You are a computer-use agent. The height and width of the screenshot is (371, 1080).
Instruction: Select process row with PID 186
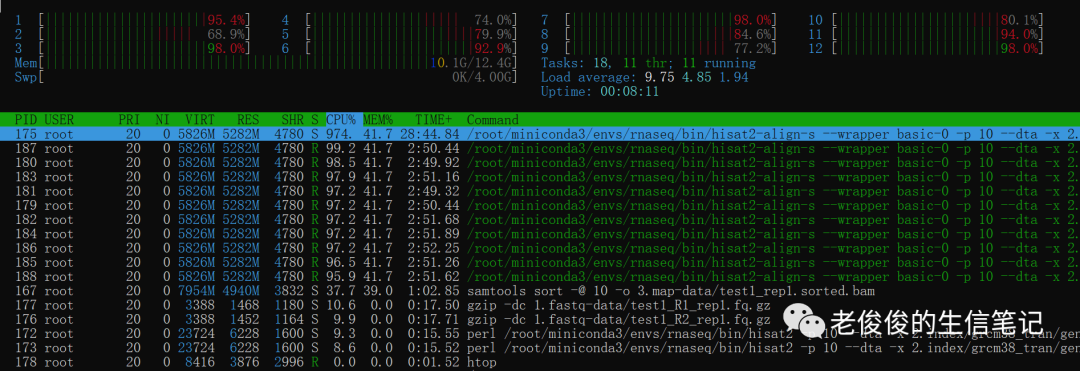(x=540, y=248)
